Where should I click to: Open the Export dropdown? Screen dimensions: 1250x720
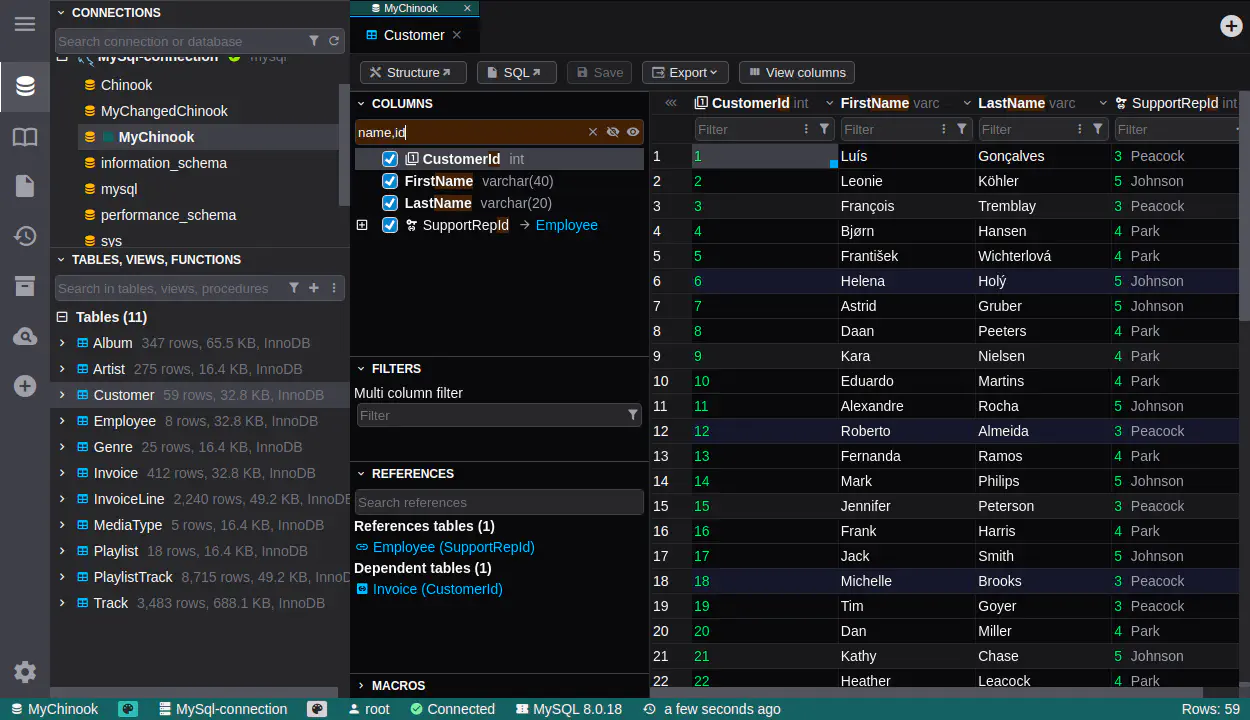[685, 72]
